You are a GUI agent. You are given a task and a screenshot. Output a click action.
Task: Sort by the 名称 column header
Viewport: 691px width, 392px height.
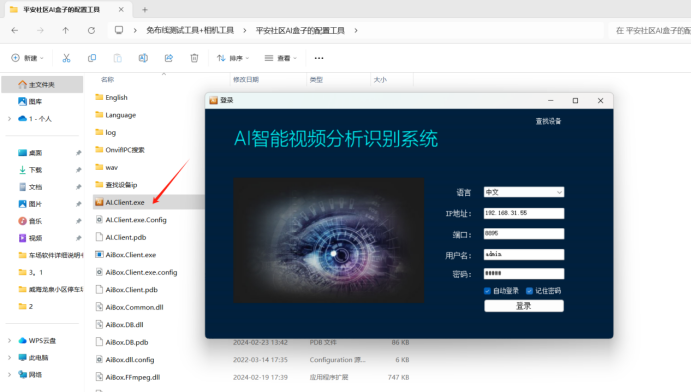[x=108, y=80]
